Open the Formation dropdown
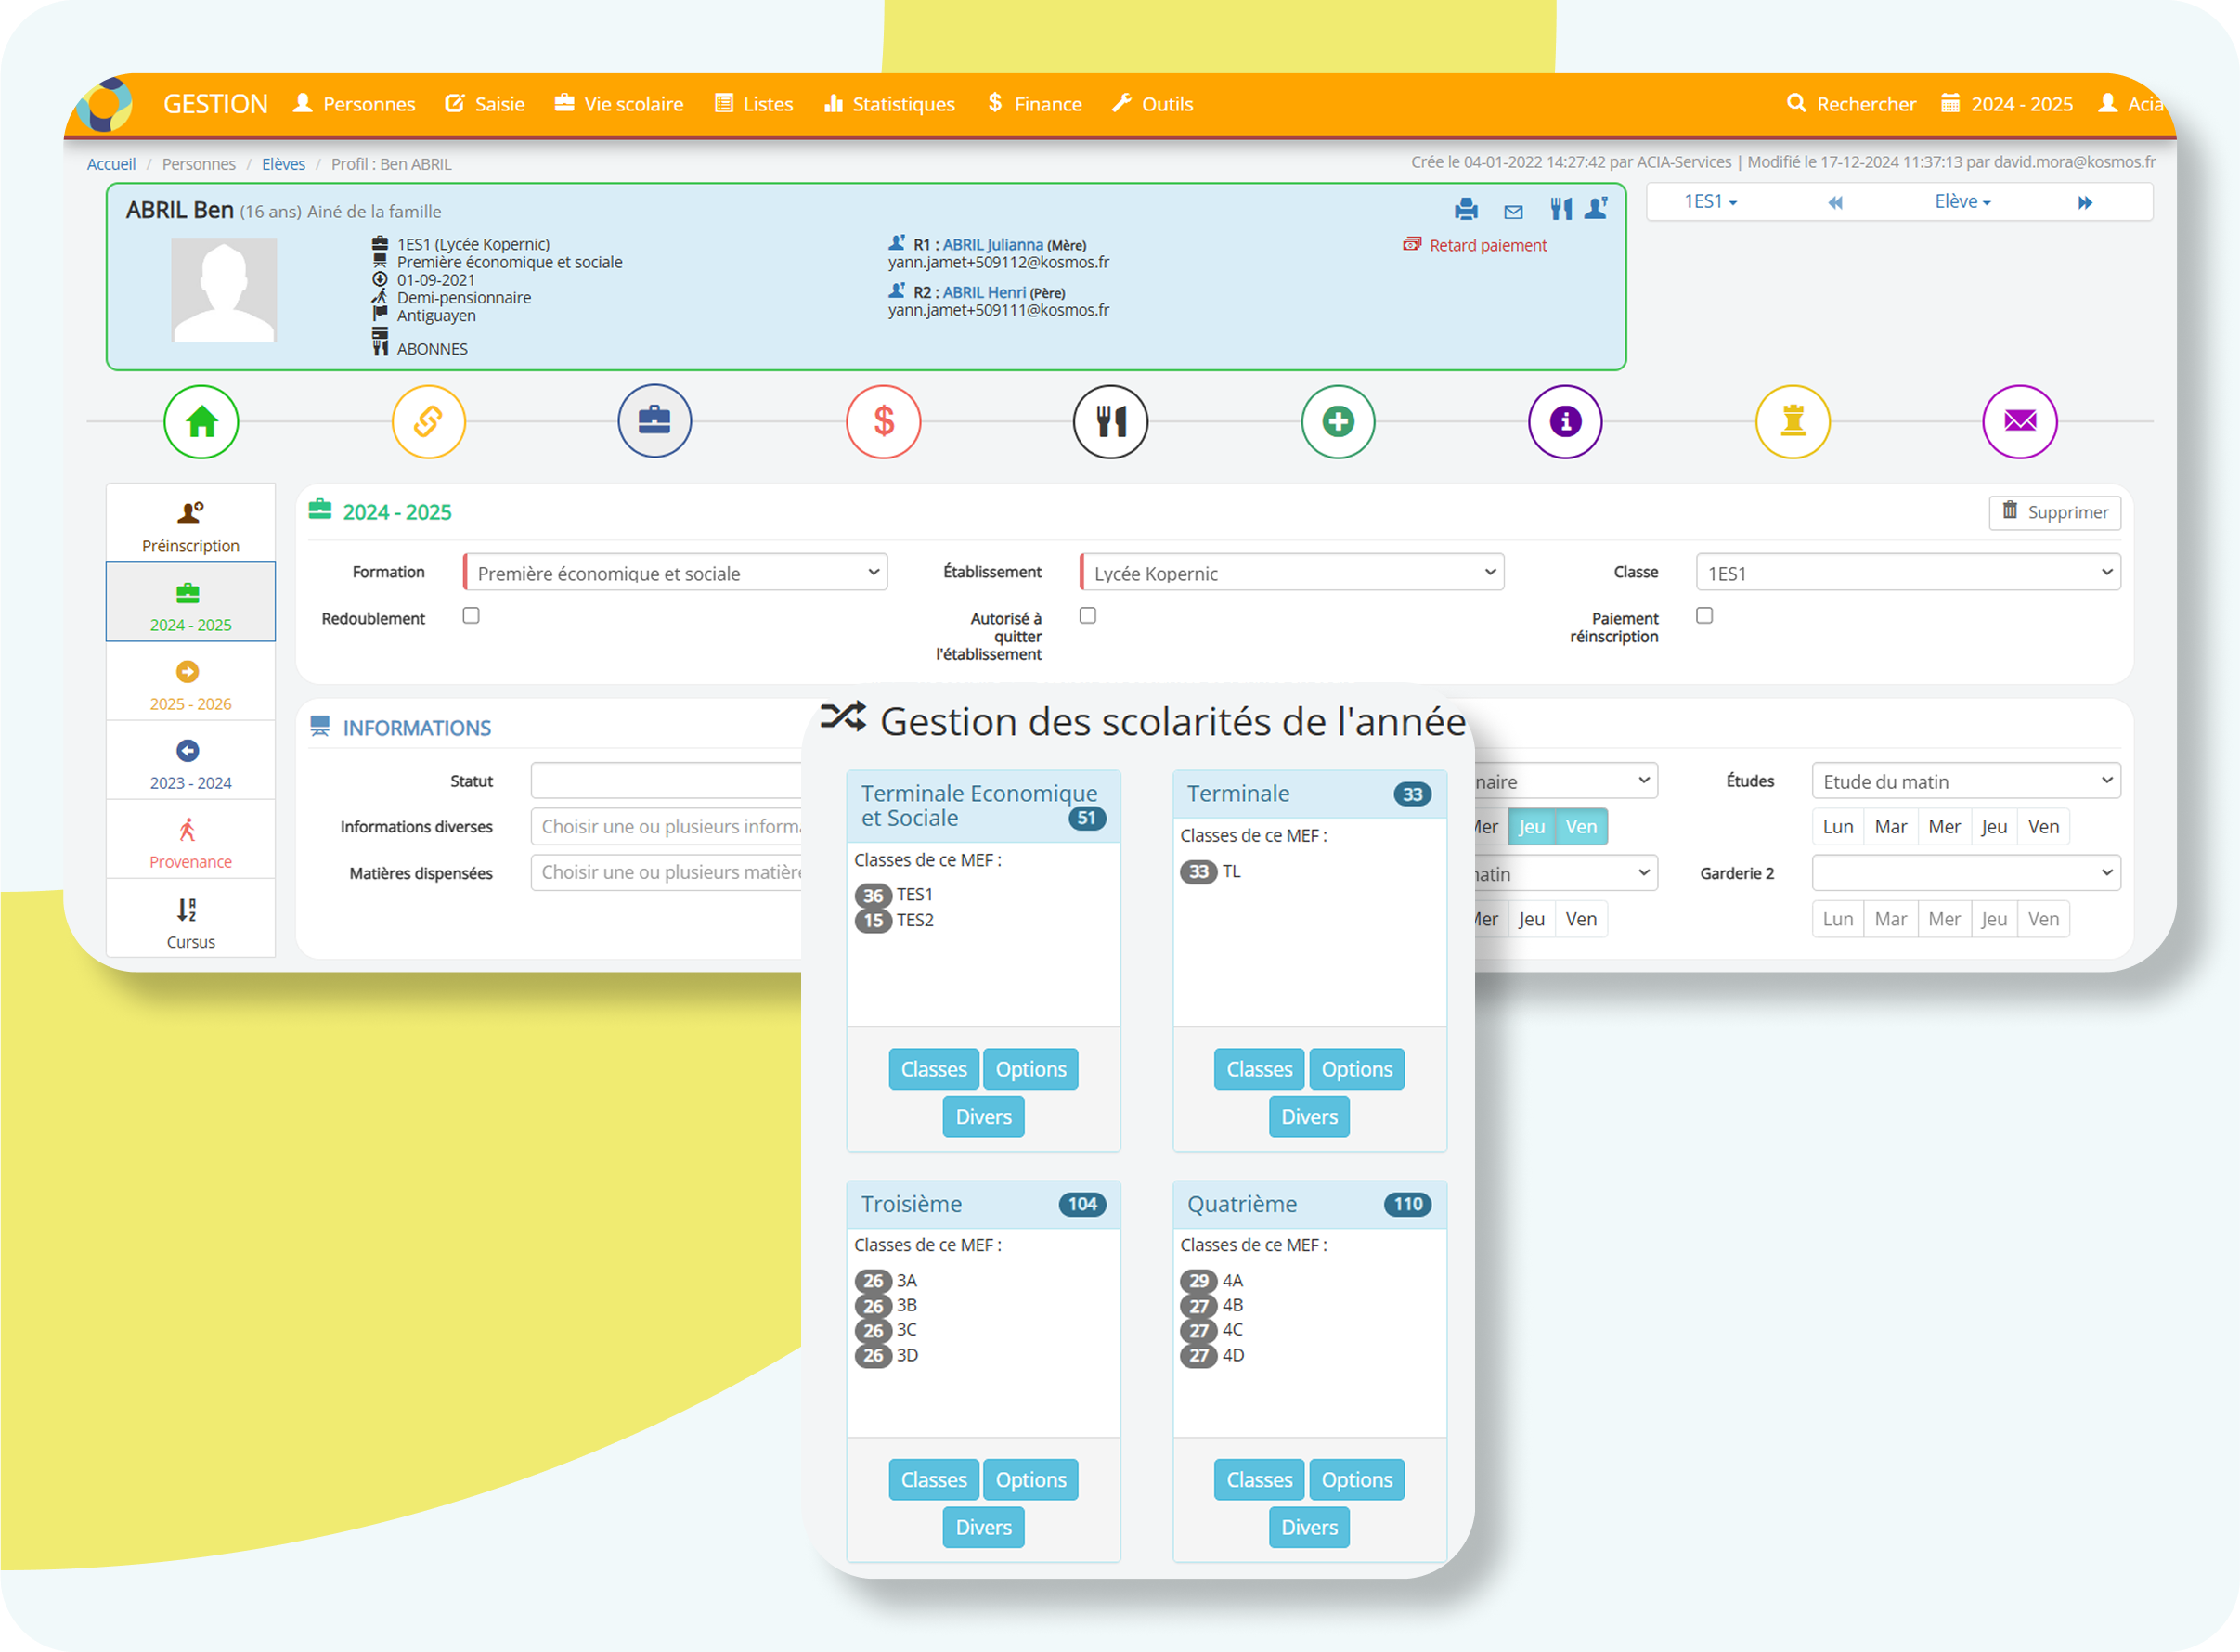This screenshot has height=1652, width=2240. click(676, 573)
